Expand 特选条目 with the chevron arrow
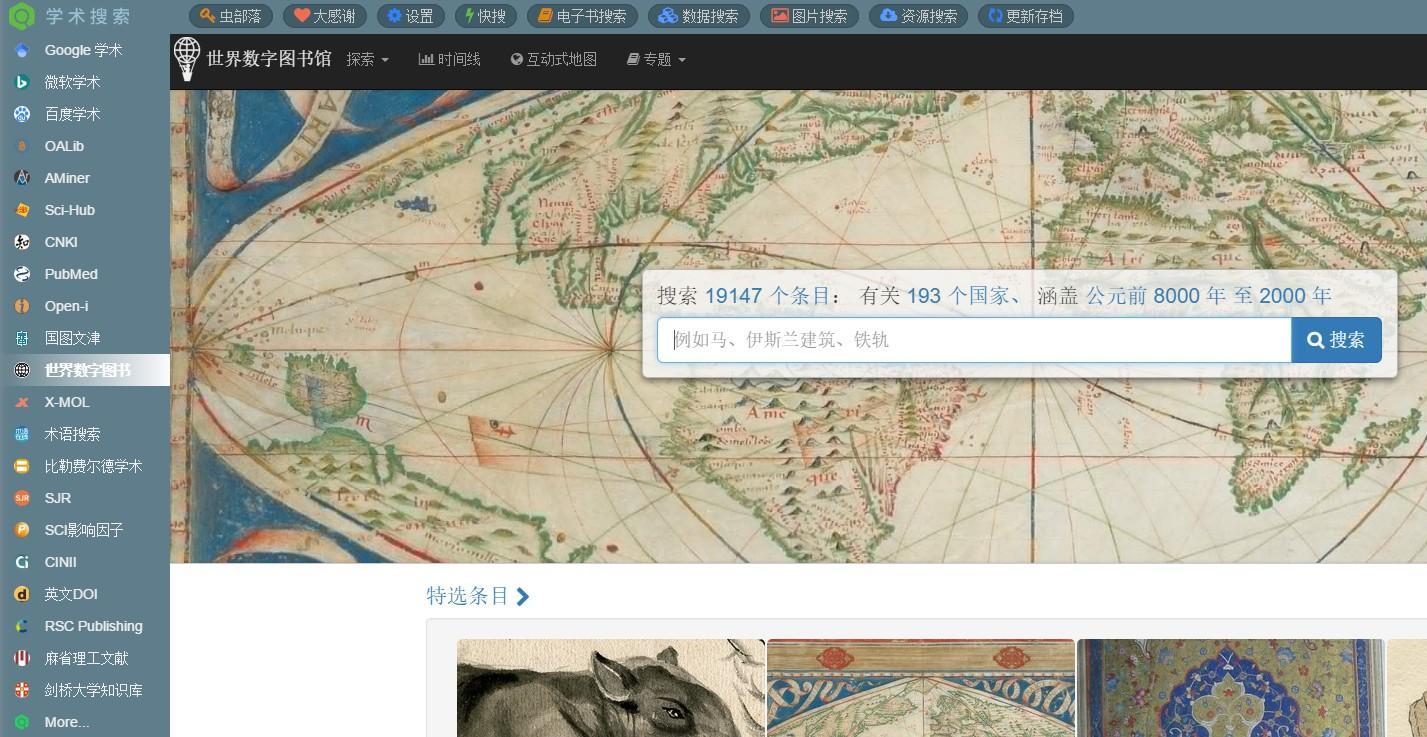The height and width of the screenshot is (737, 1427). tap(523, 597)
